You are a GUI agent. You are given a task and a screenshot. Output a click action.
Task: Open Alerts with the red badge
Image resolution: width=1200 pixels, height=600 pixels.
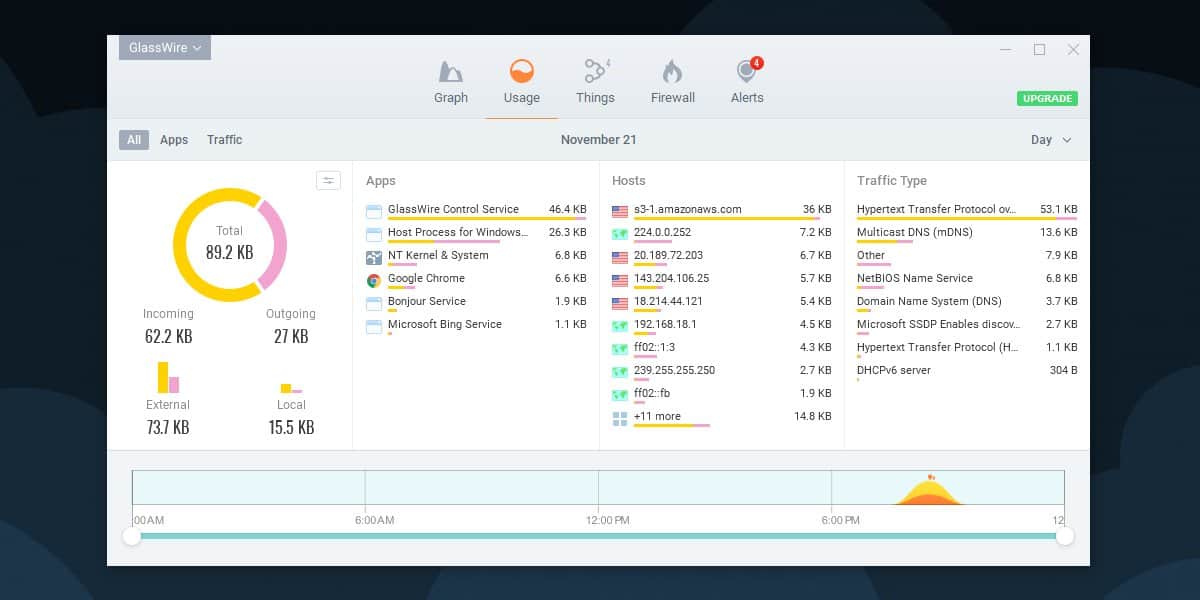click(747, 71)
